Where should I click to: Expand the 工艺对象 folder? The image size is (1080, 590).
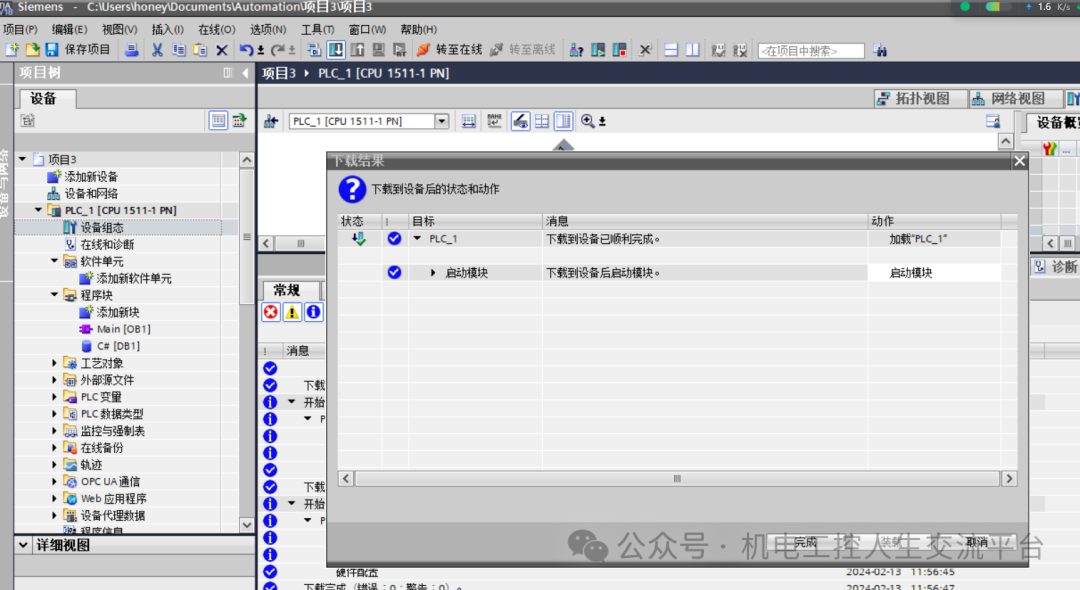tap(54, 362)
